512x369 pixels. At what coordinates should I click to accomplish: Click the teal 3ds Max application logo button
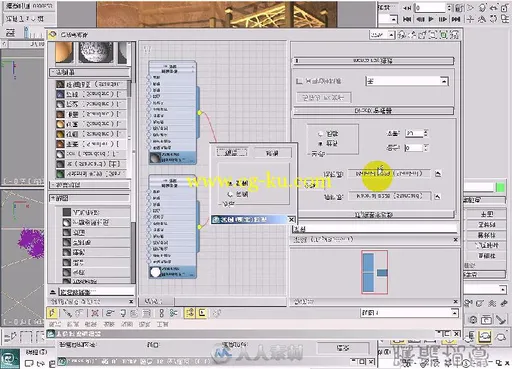click(10, 358)
